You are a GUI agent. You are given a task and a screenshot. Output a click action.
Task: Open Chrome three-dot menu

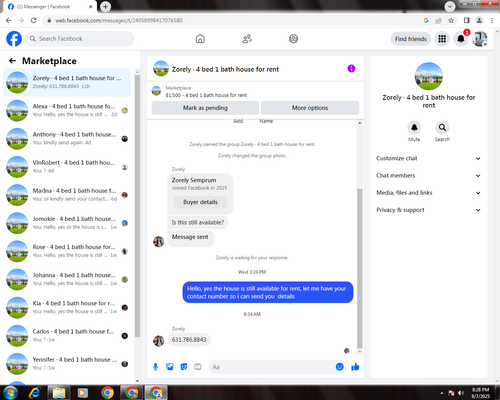[x=492, y=20]
